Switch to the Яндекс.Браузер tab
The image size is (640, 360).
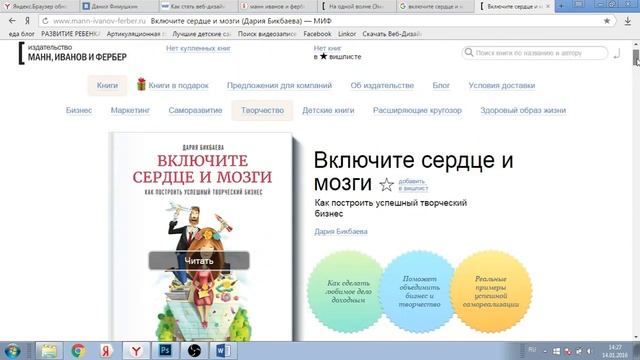coord(39,6)
